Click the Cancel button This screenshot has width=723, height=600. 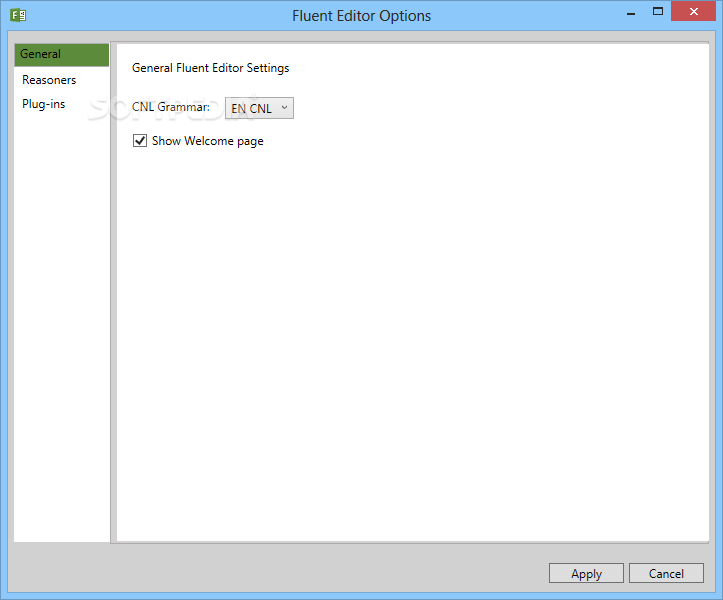666,573
